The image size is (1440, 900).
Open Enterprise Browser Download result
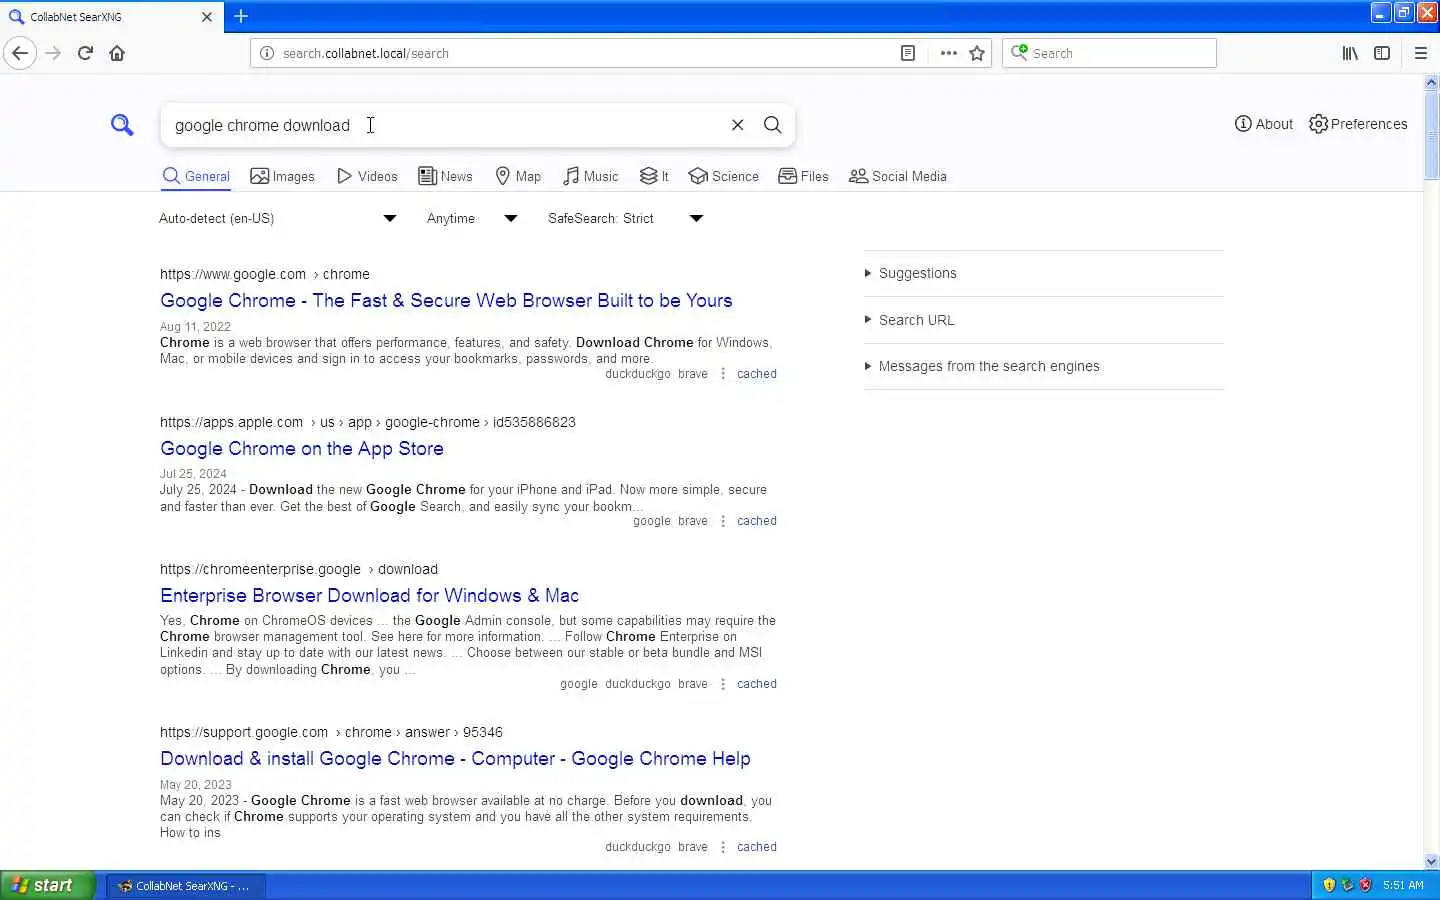369,595
